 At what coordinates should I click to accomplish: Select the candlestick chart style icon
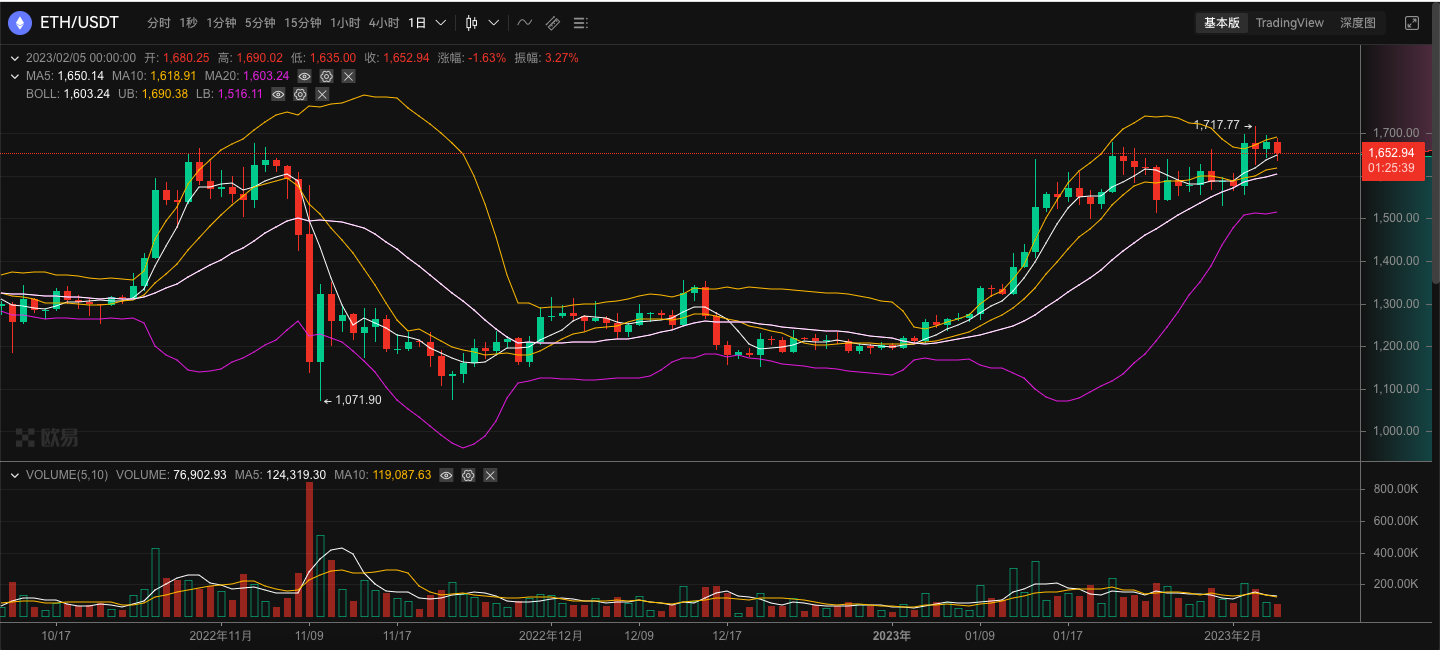pos(470,22)
